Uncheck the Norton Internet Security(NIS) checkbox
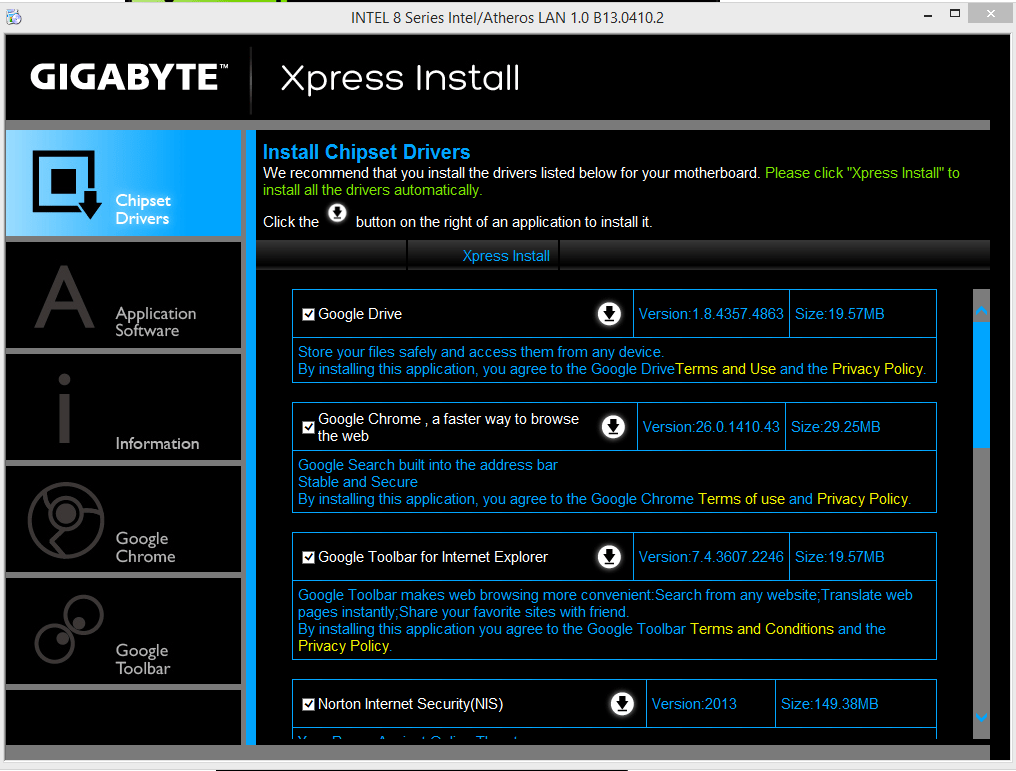 (x=308, y=704)
